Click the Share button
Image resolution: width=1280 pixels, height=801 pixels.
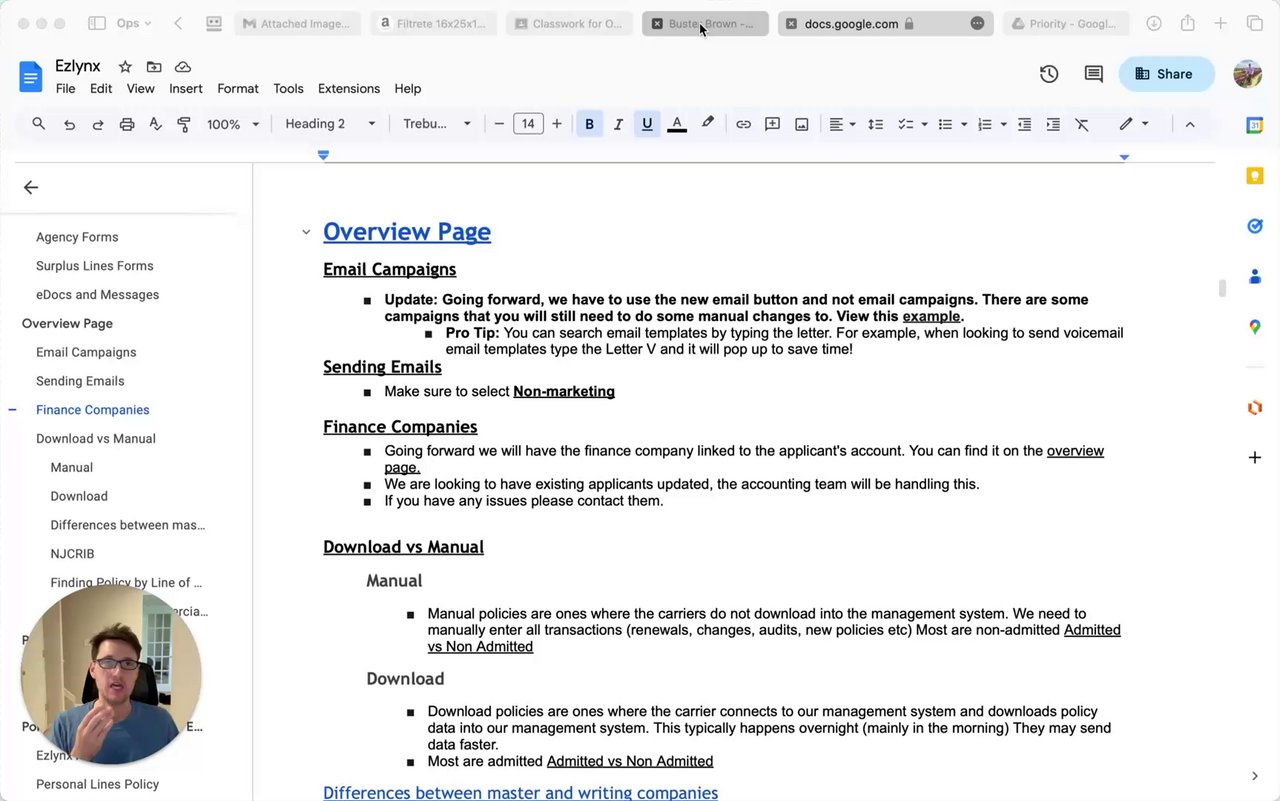[1166, 74]
